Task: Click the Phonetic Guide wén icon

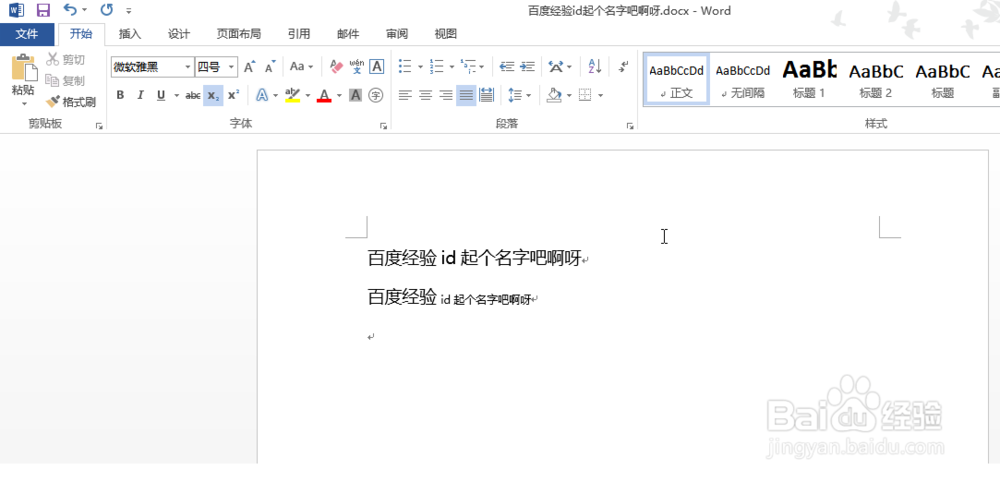Action: point(357,66)
